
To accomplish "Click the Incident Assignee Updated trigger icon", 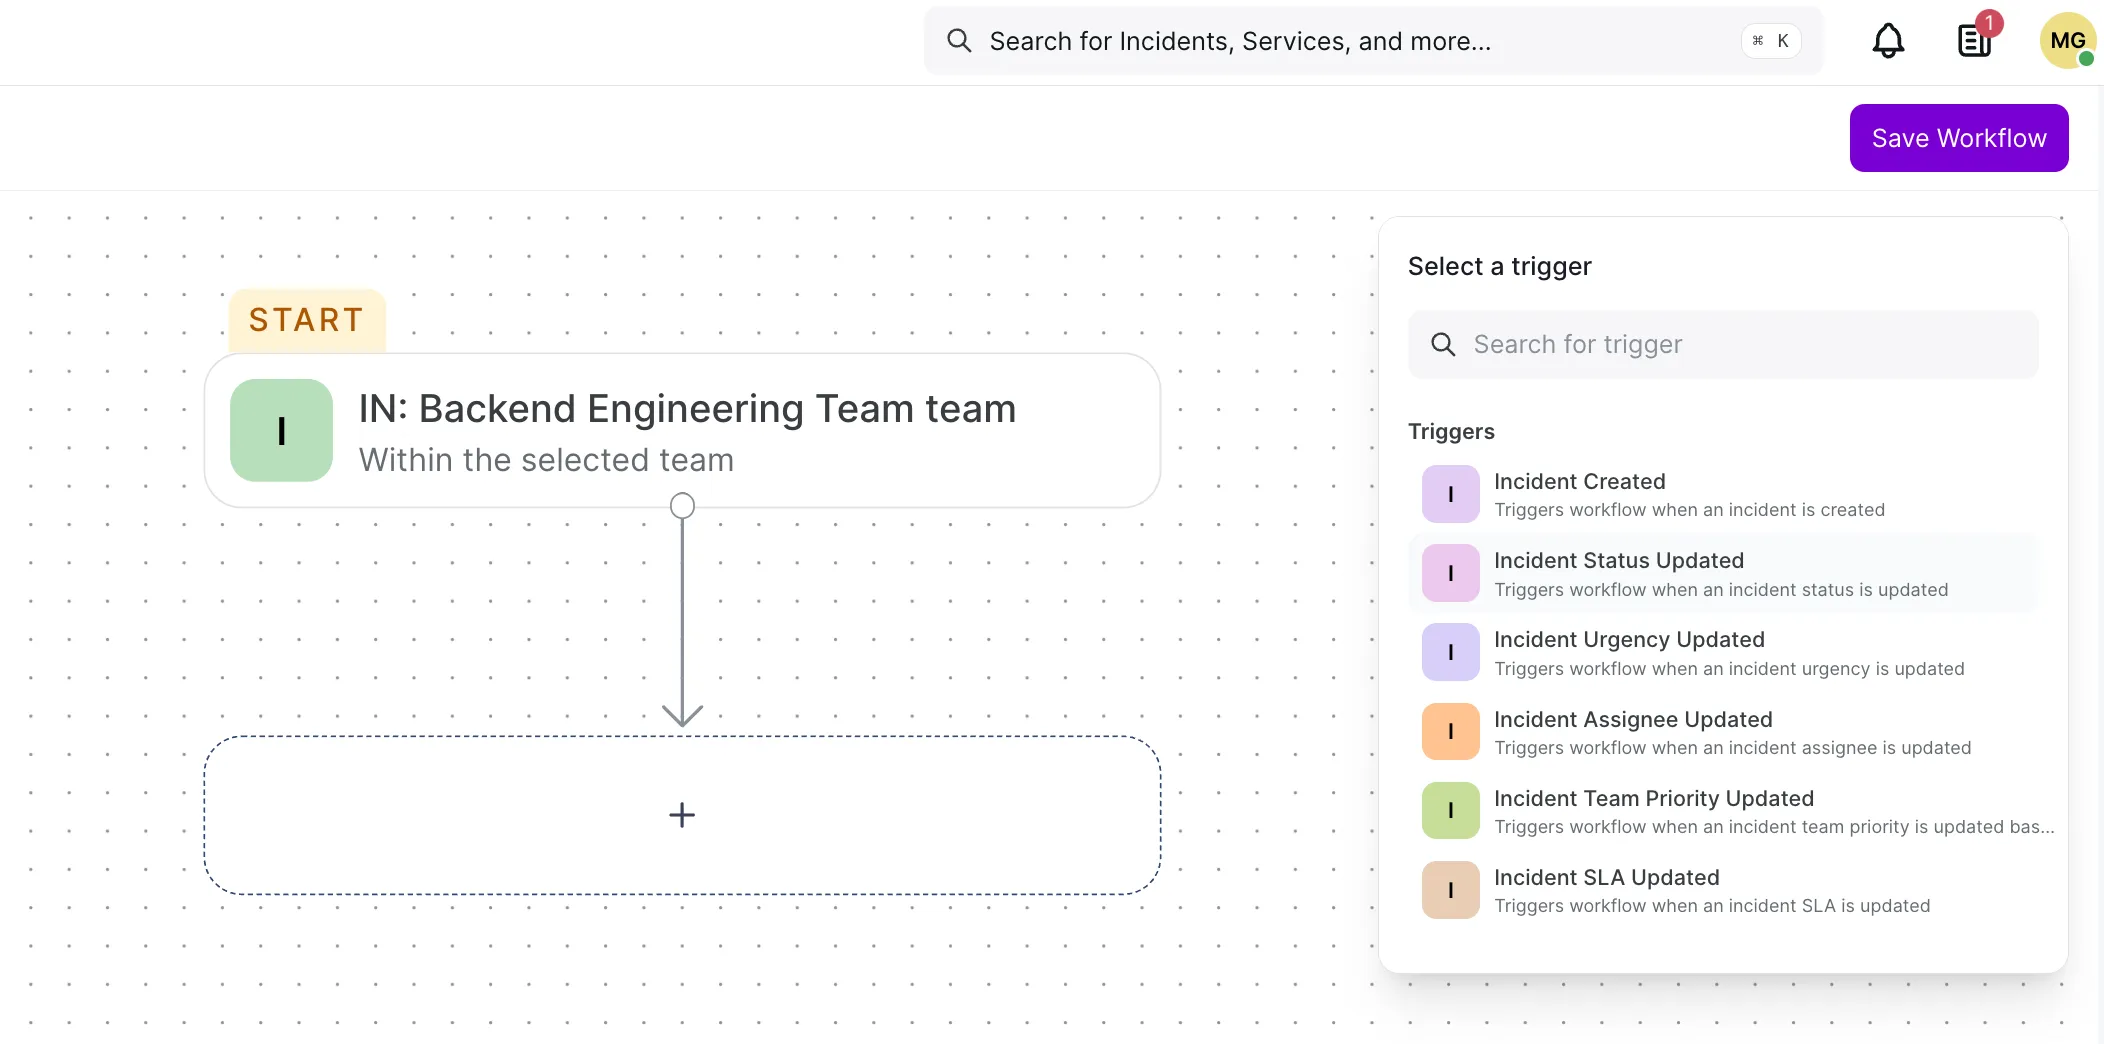I will [1451, 732].
